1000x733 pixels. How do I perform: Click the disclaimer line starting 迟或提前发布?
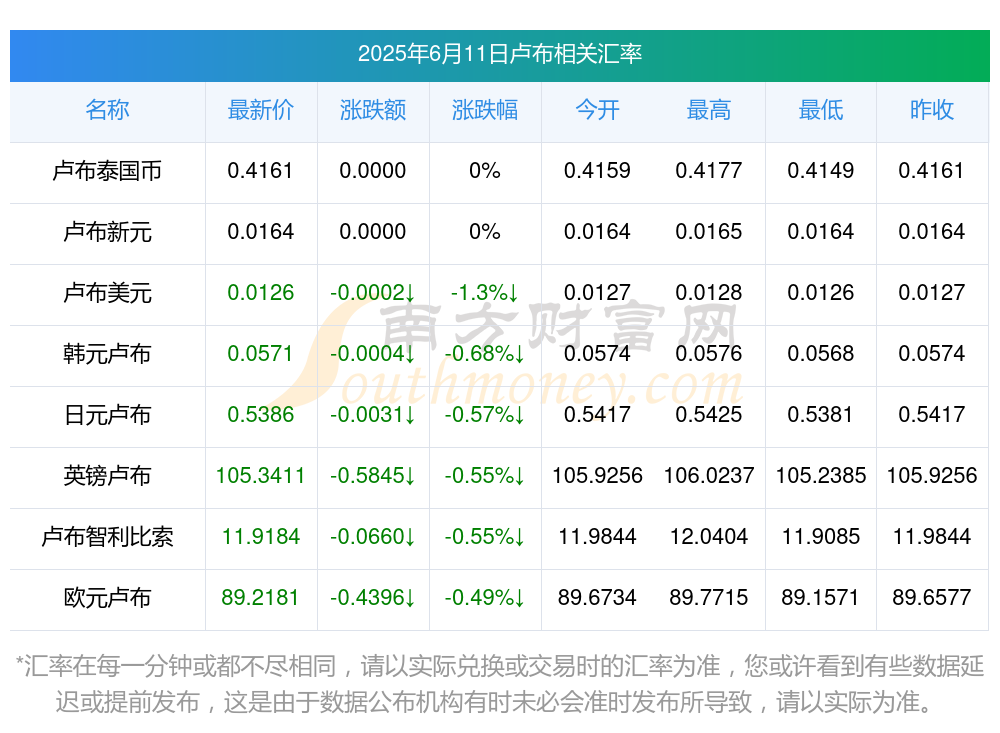click(x=494, y=702)
